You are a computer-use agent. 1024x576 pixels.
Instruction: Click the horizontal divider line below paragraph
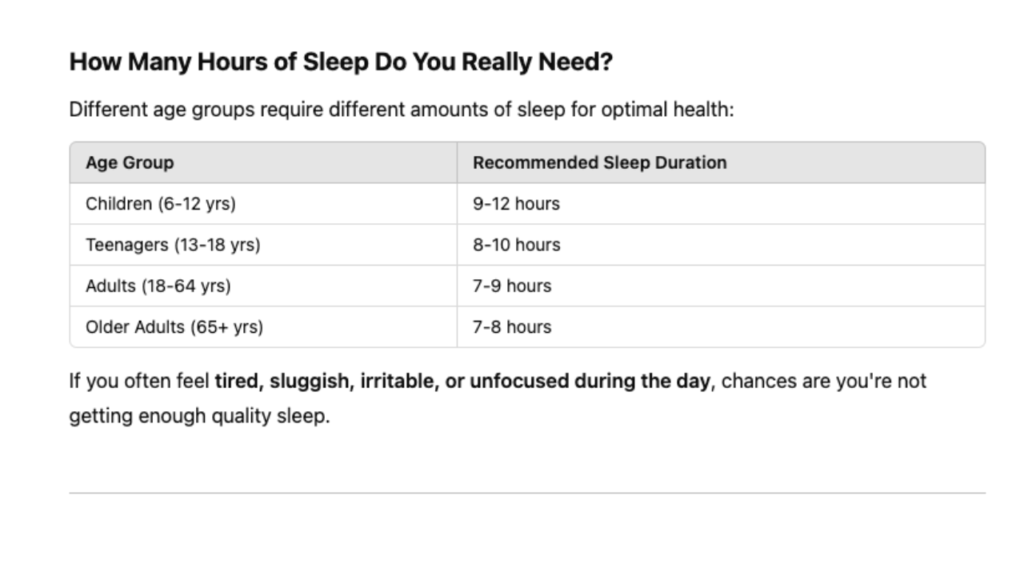click(527, 493)
